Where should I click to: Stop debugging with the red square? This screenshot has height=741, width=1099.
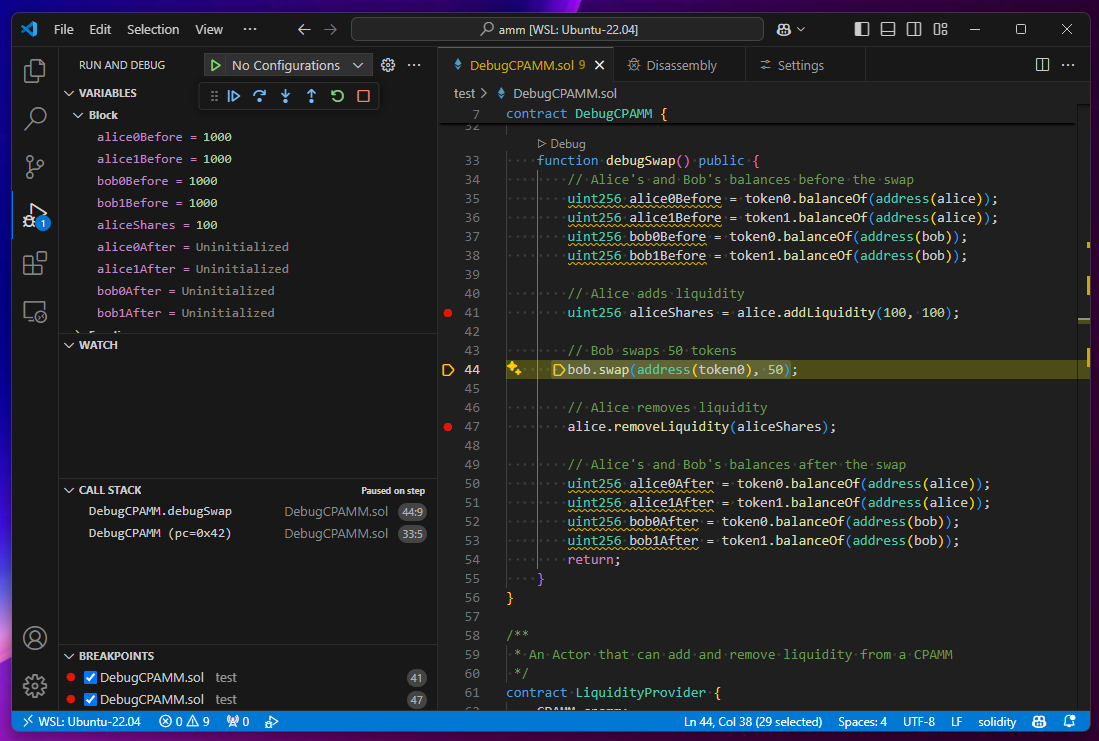(x=363, y=96)
